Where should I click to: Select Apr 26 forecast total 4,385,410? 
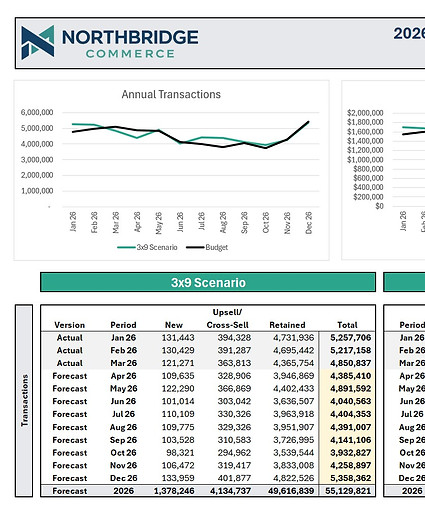351,376
